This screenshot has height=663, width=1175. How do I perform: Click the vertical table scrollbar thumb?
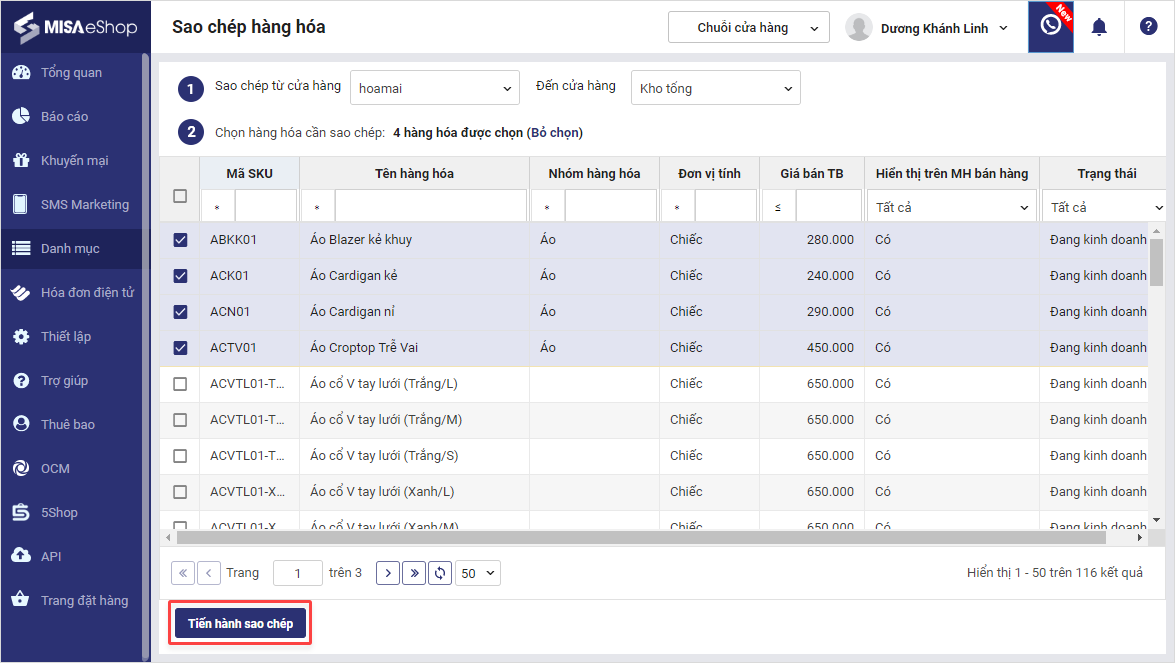pyautogui.click(x=1156, y=261)
